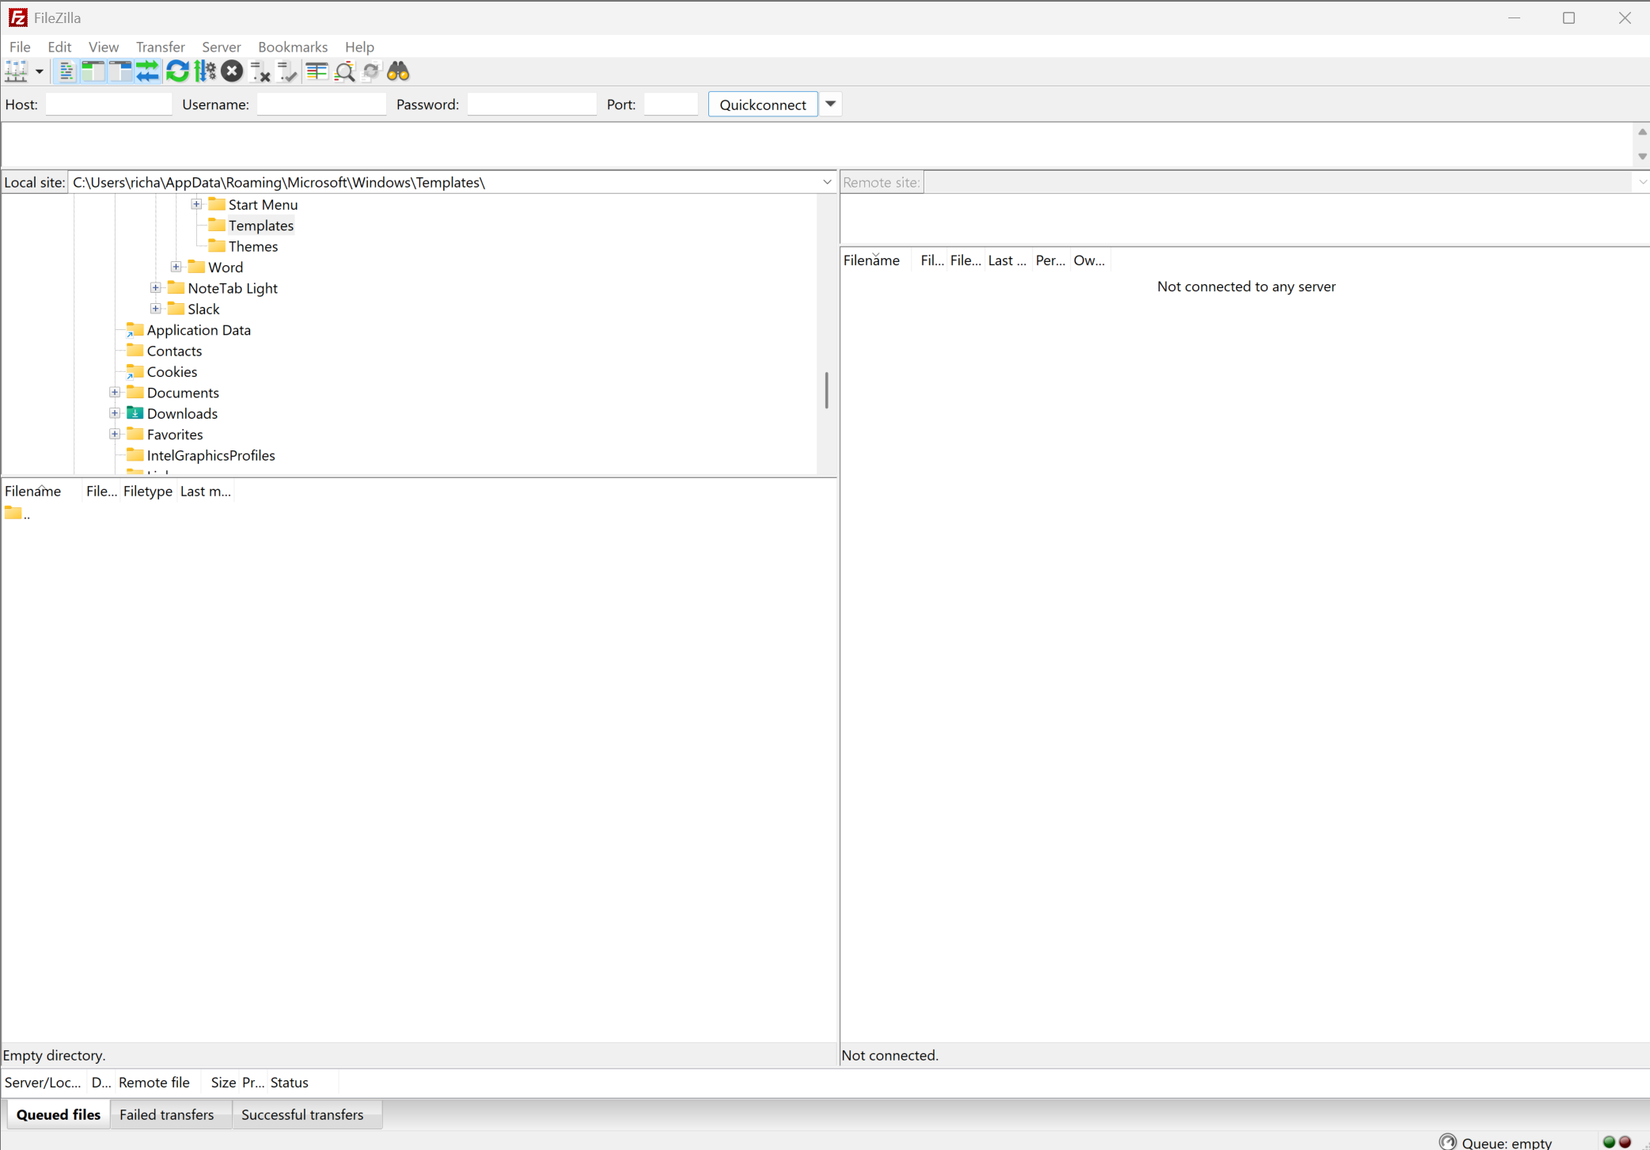The width and height of the screenshot is (1650, 1150).
Task: Expand the Word folder in the tree
Action: click(x=177, y=267)
